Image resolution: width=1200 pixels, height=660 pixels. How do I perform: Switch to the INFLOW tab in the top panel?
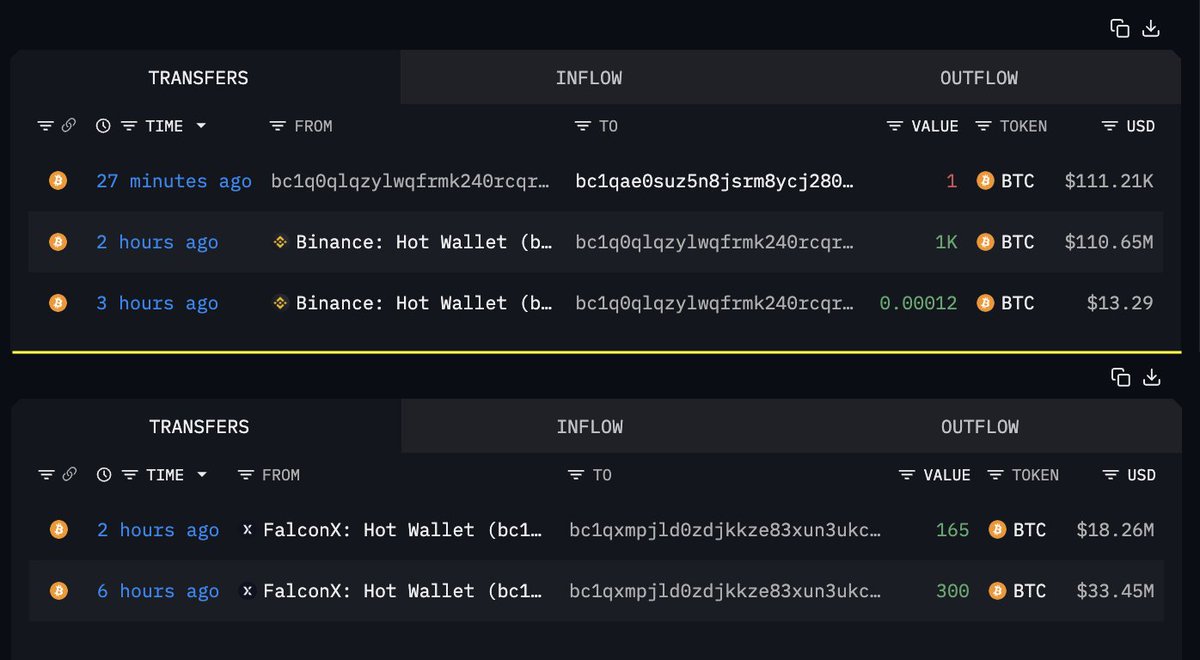coord(589,78)
